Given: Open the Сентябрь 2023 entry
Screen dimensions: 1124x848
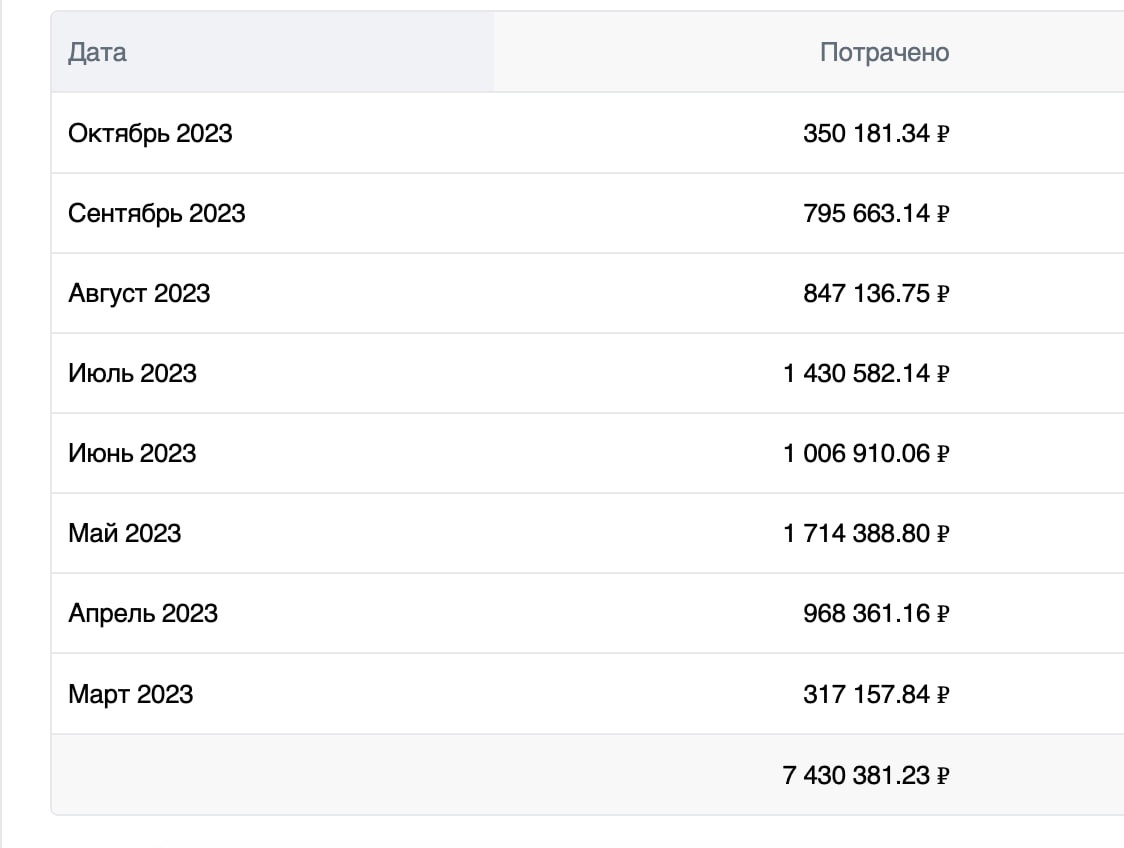Looking at the screenshot, I should click(x=156, y=214).
